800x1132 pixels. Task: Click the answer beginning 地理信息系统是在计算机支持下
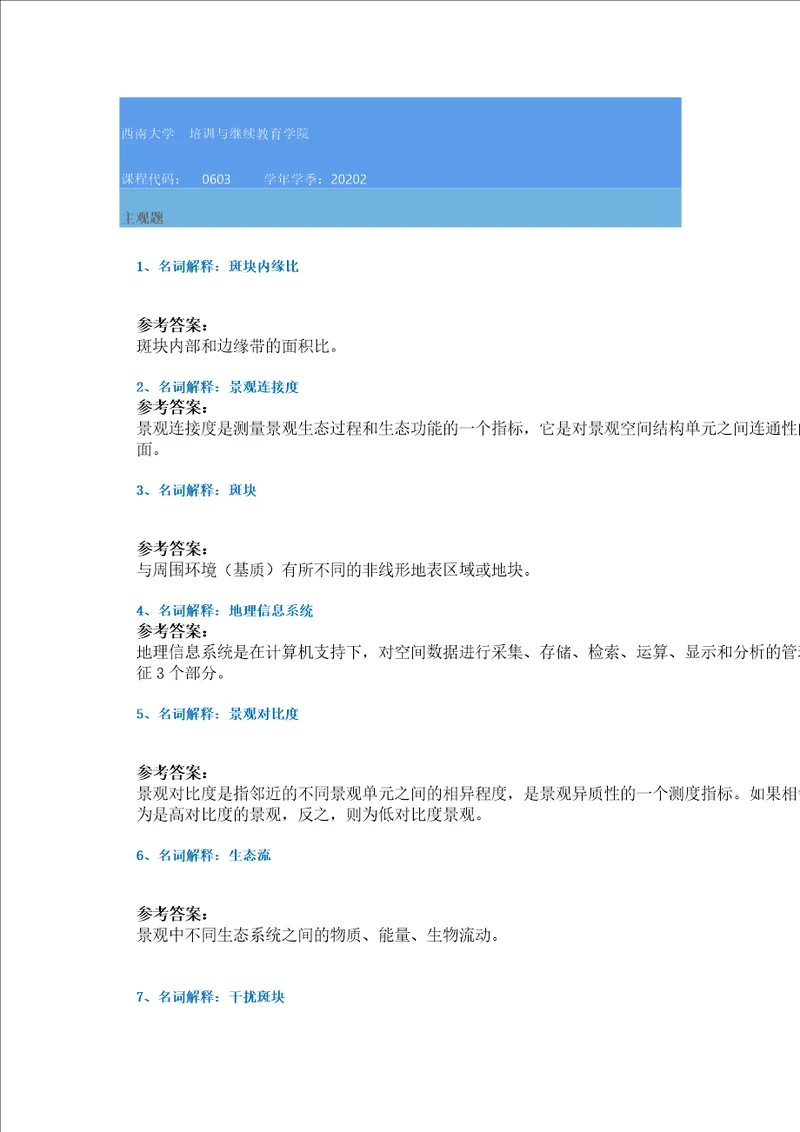[468, 653]
